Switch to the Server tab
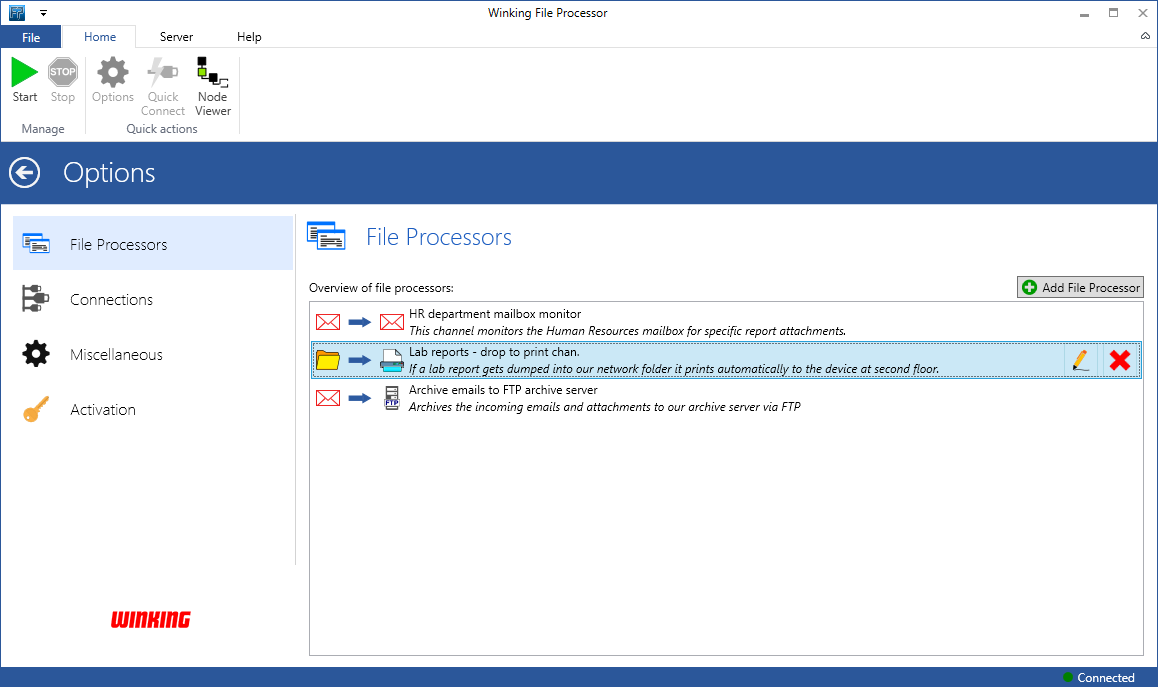The height and width of the screenshot is (687, 1158). 177,37
